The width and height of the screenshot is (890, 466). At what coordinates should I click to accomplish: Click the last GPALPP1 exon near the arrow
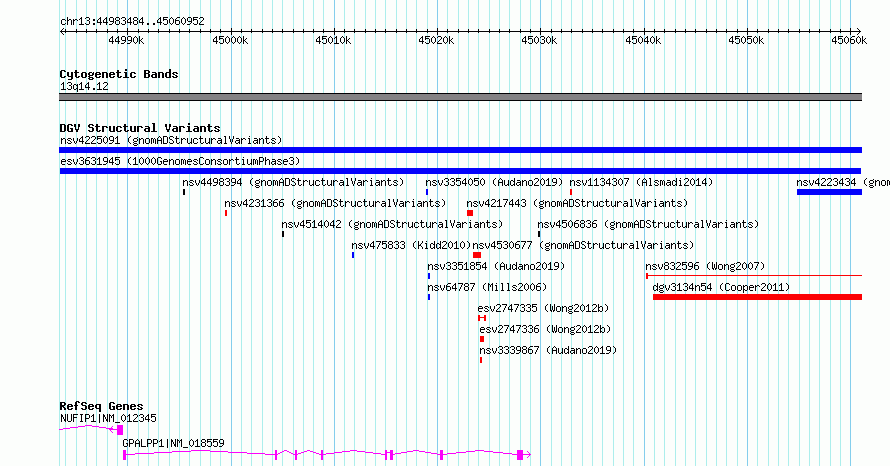[520, 455]
